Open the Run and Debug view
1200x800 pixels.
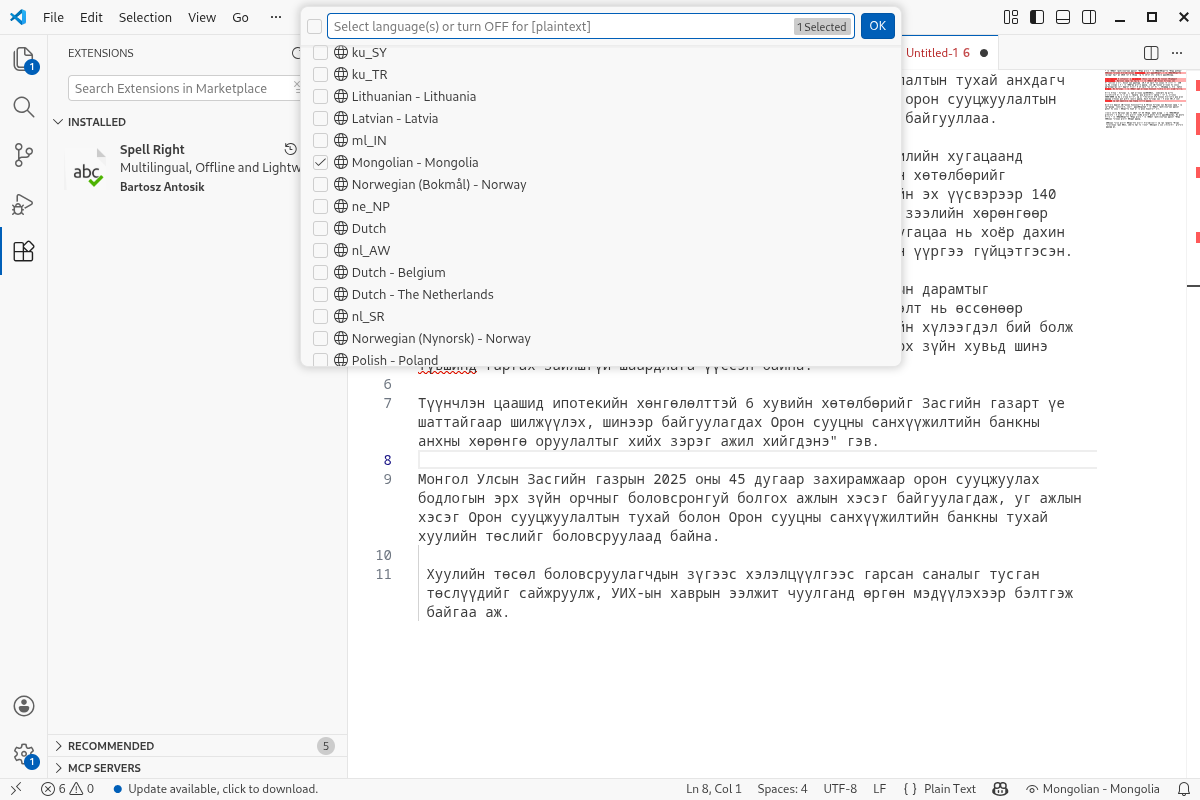coord(24,203)
